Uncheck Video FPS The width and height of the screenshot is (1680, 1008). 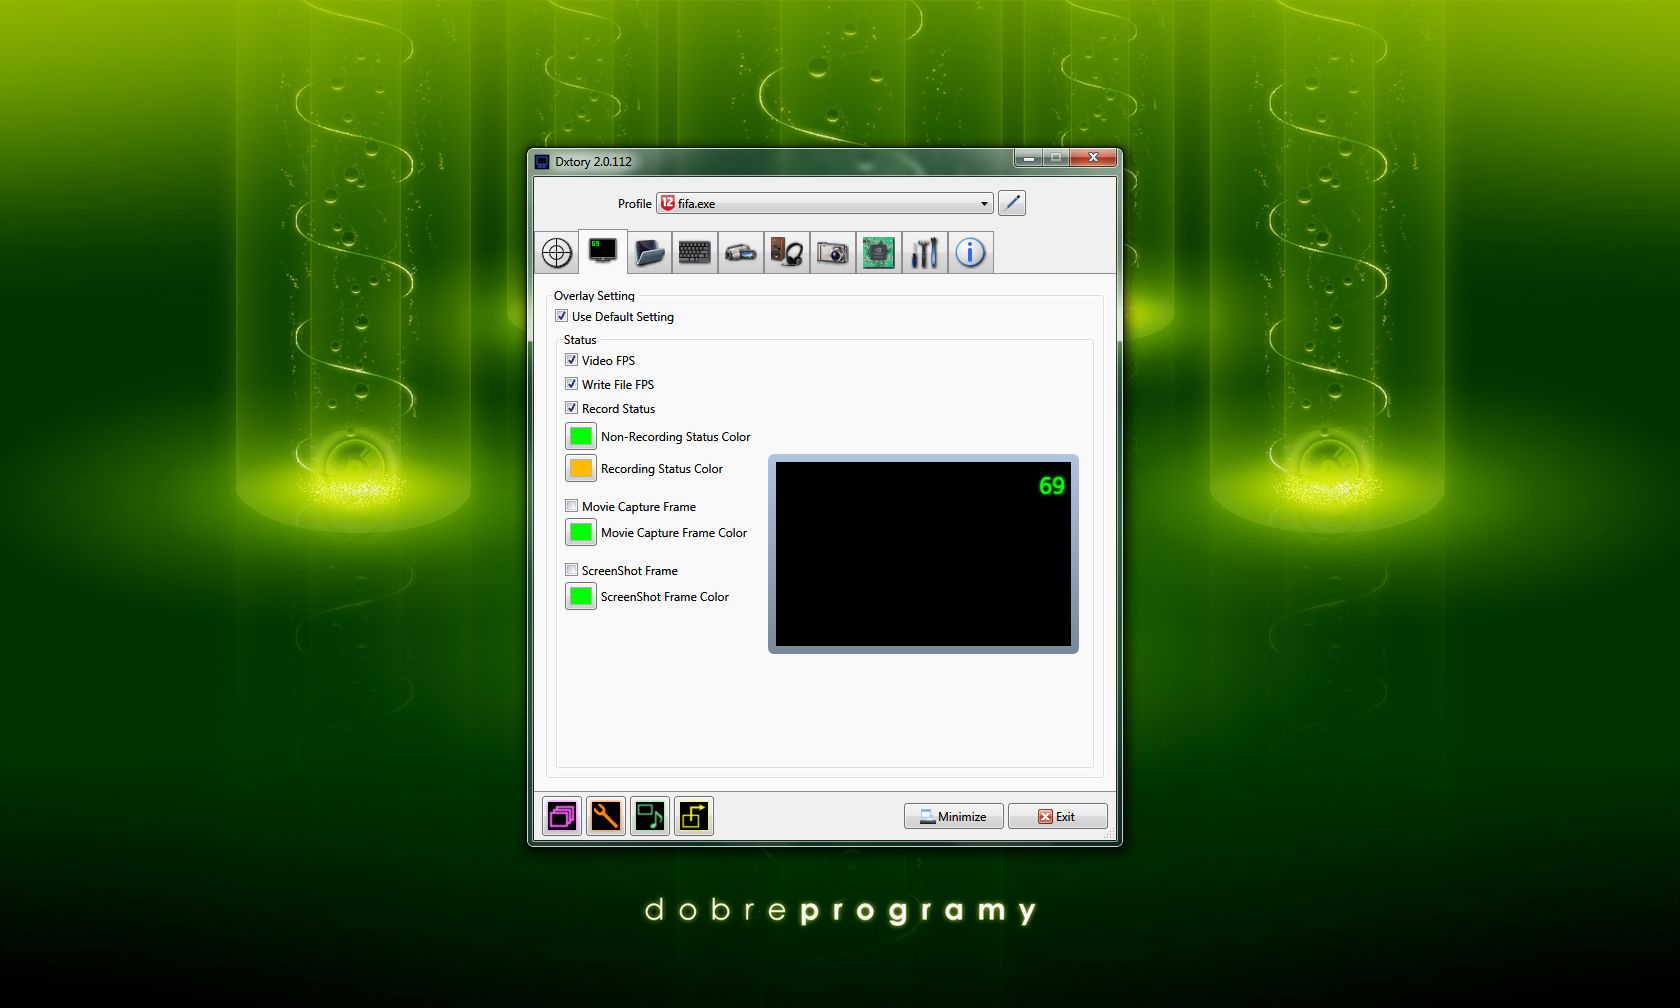(x=571, y=360)
